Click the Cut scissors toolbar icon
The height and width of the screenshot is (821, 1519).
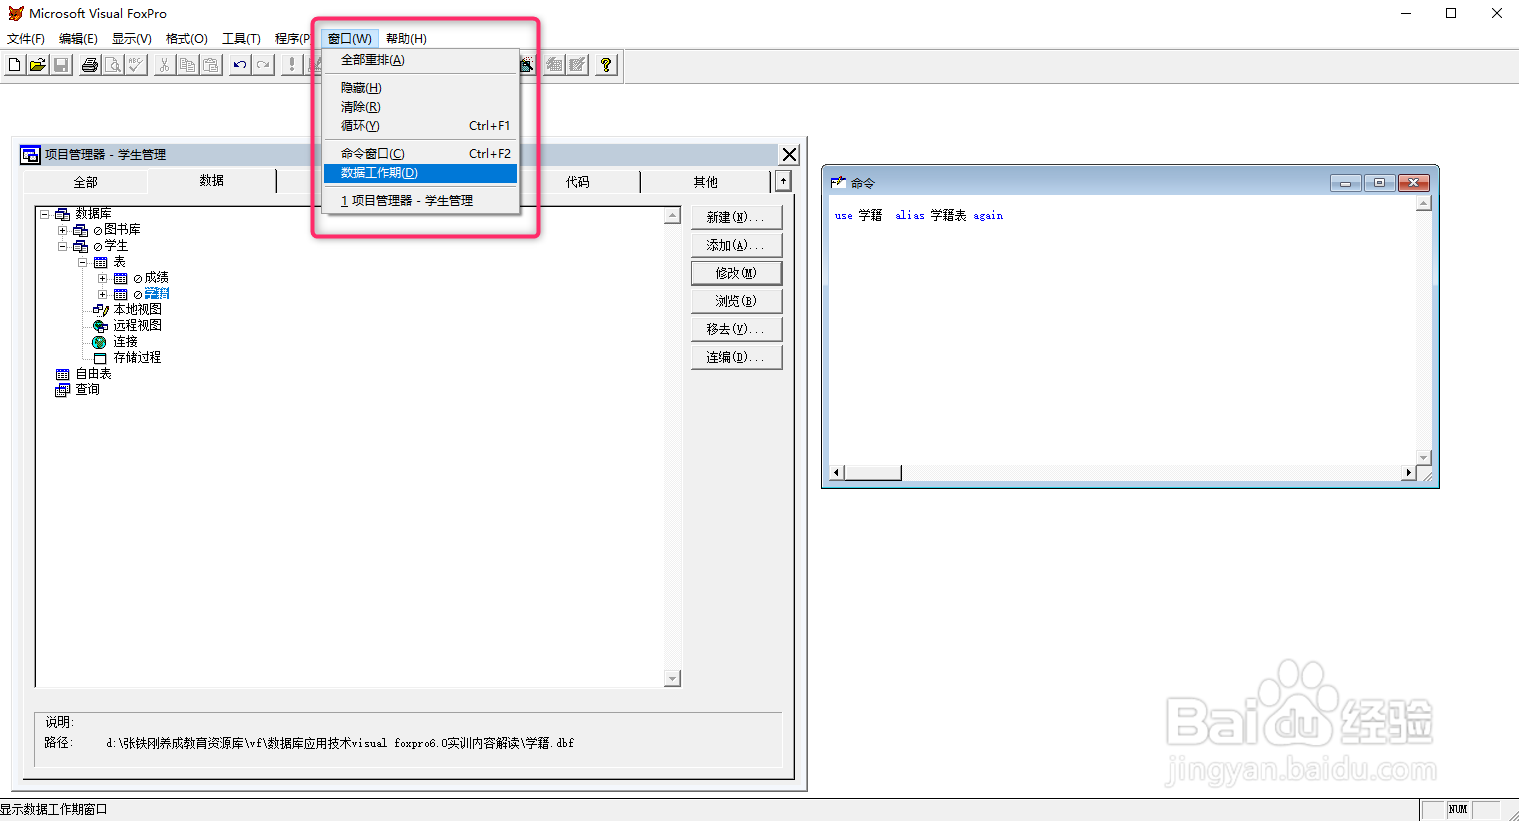click(x=165, y=65)
